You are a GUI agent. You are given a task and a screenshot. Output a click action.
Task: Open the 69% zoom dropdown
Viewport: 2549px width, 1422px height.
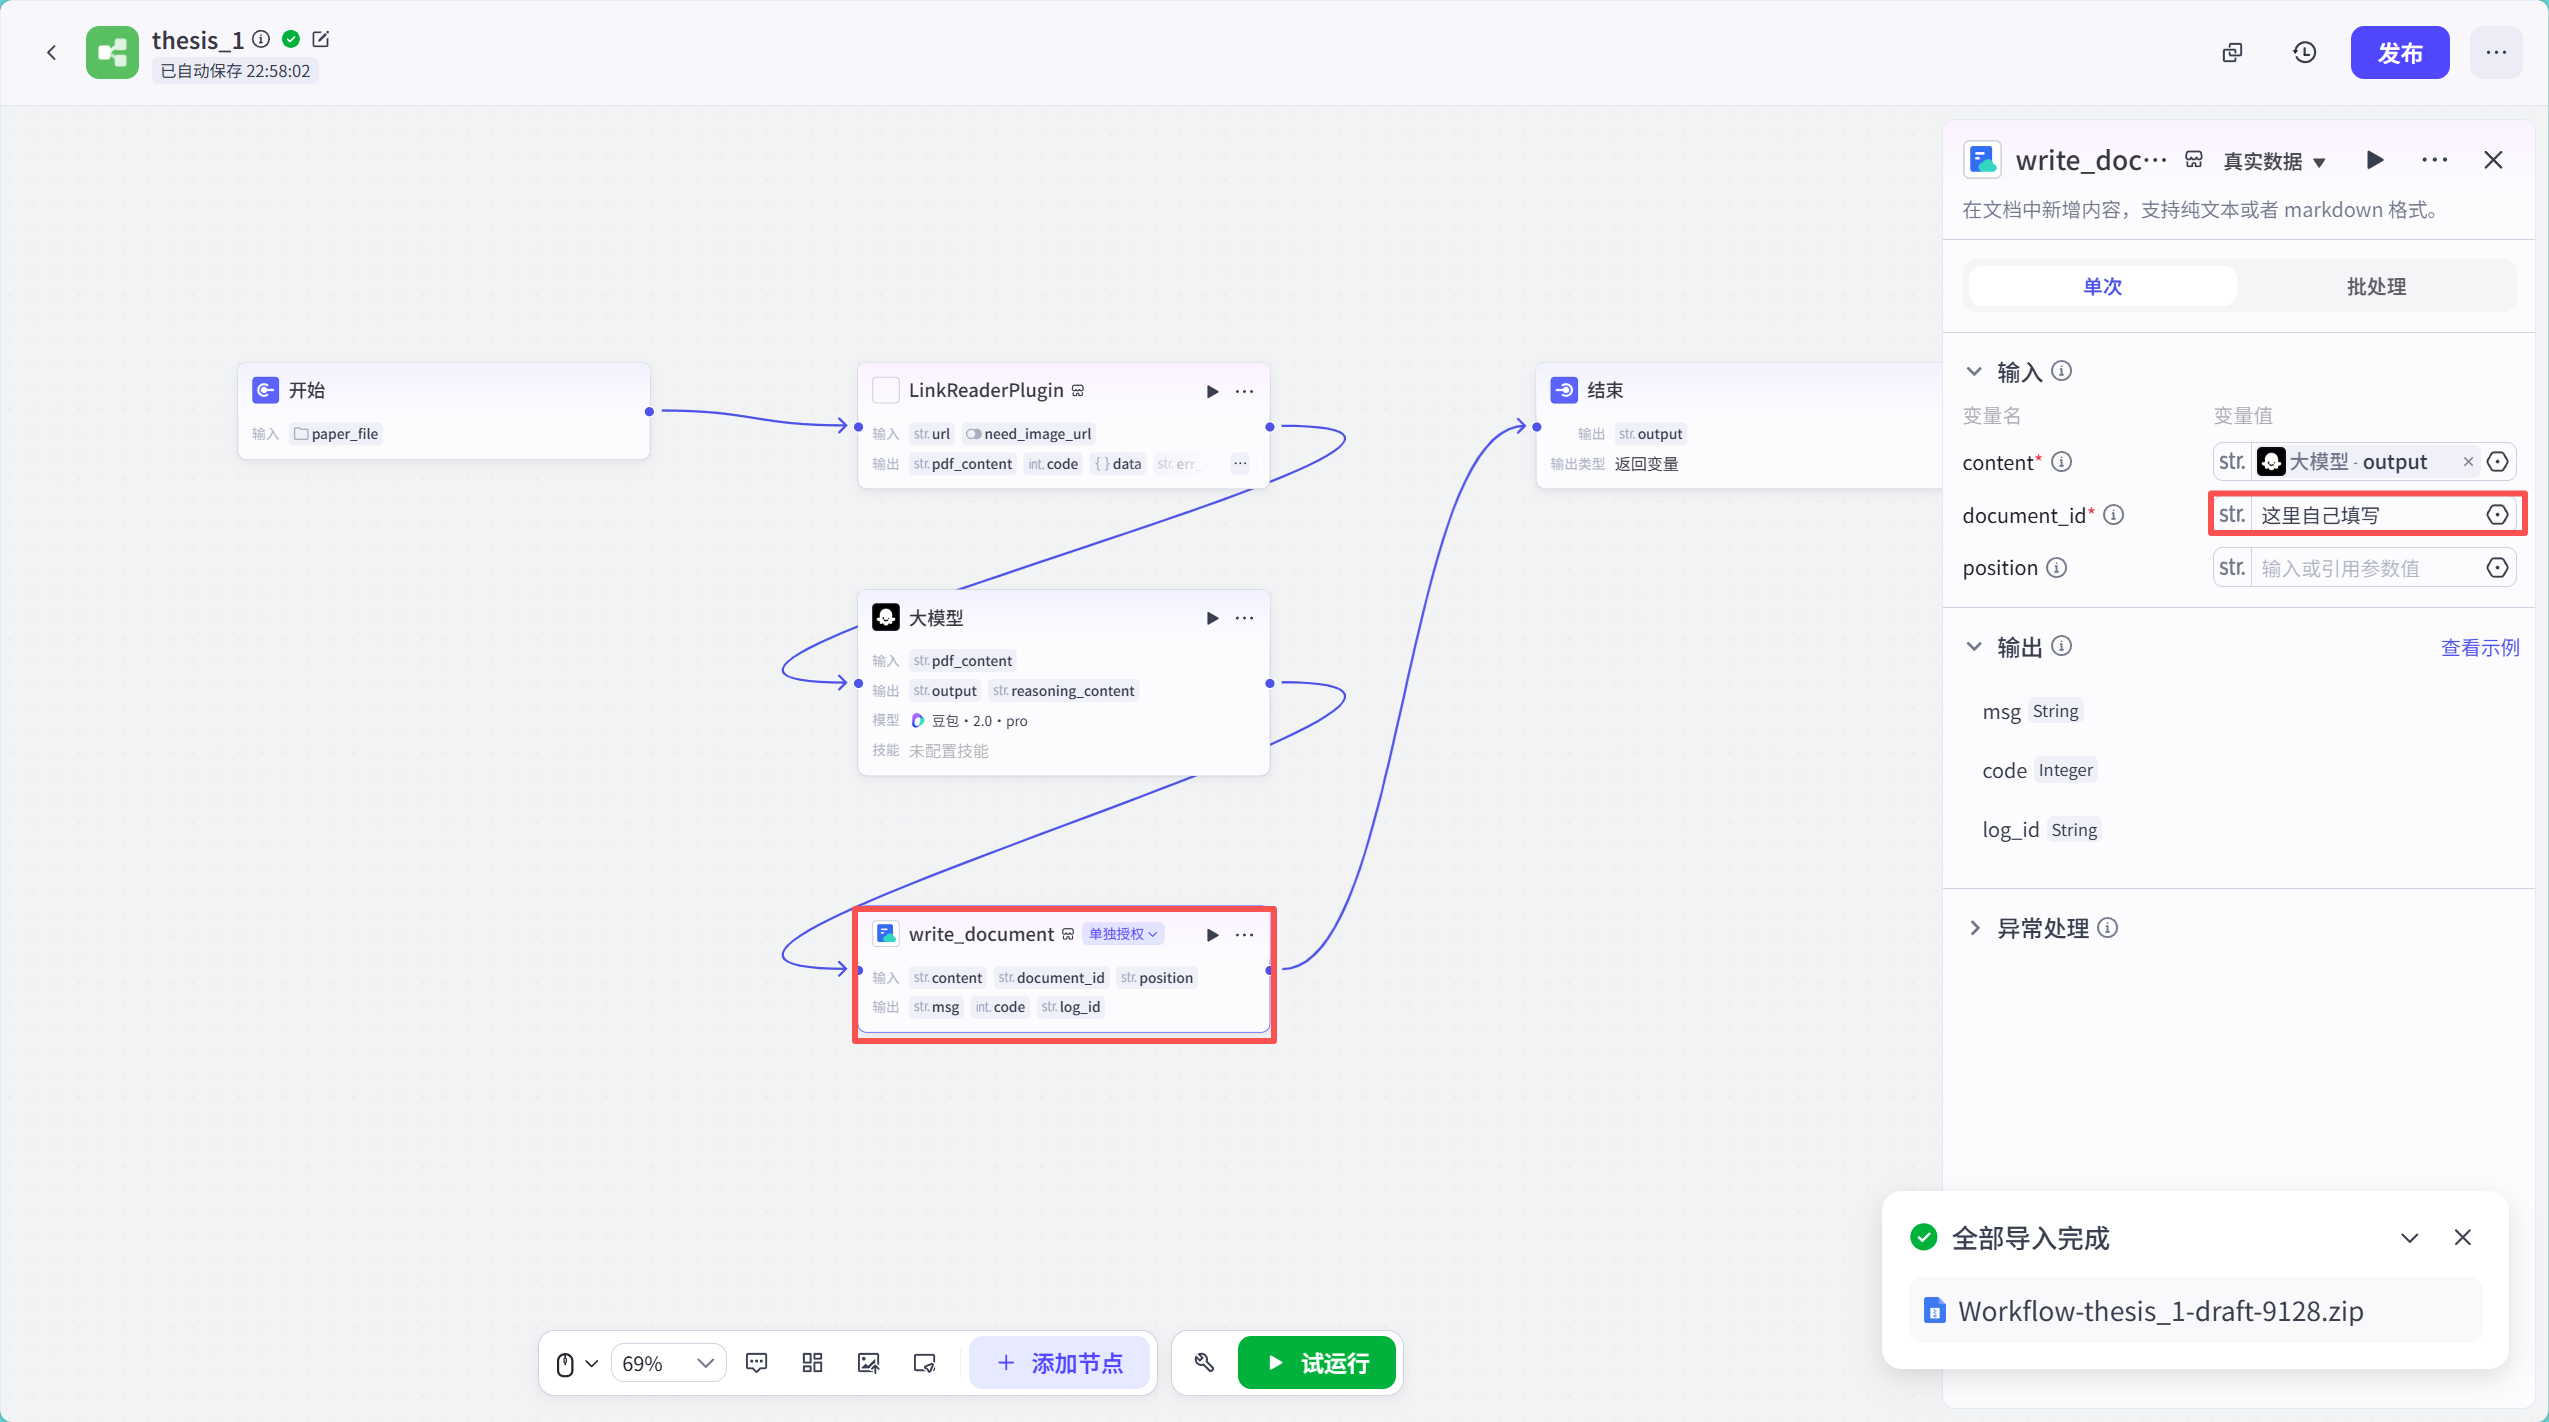(x=667, y=1363)
